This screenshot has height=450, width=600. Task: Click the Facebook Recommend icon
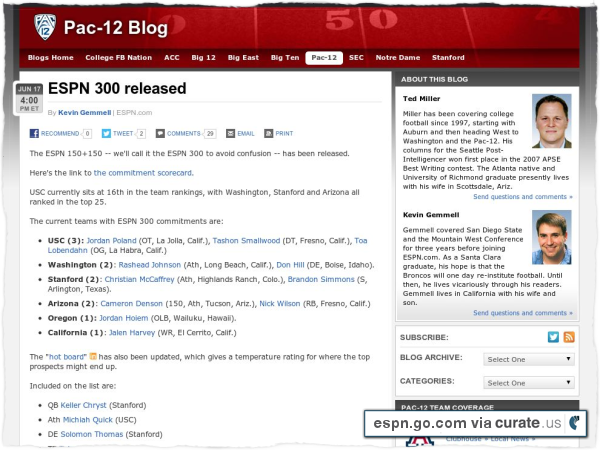coord(34,133)
